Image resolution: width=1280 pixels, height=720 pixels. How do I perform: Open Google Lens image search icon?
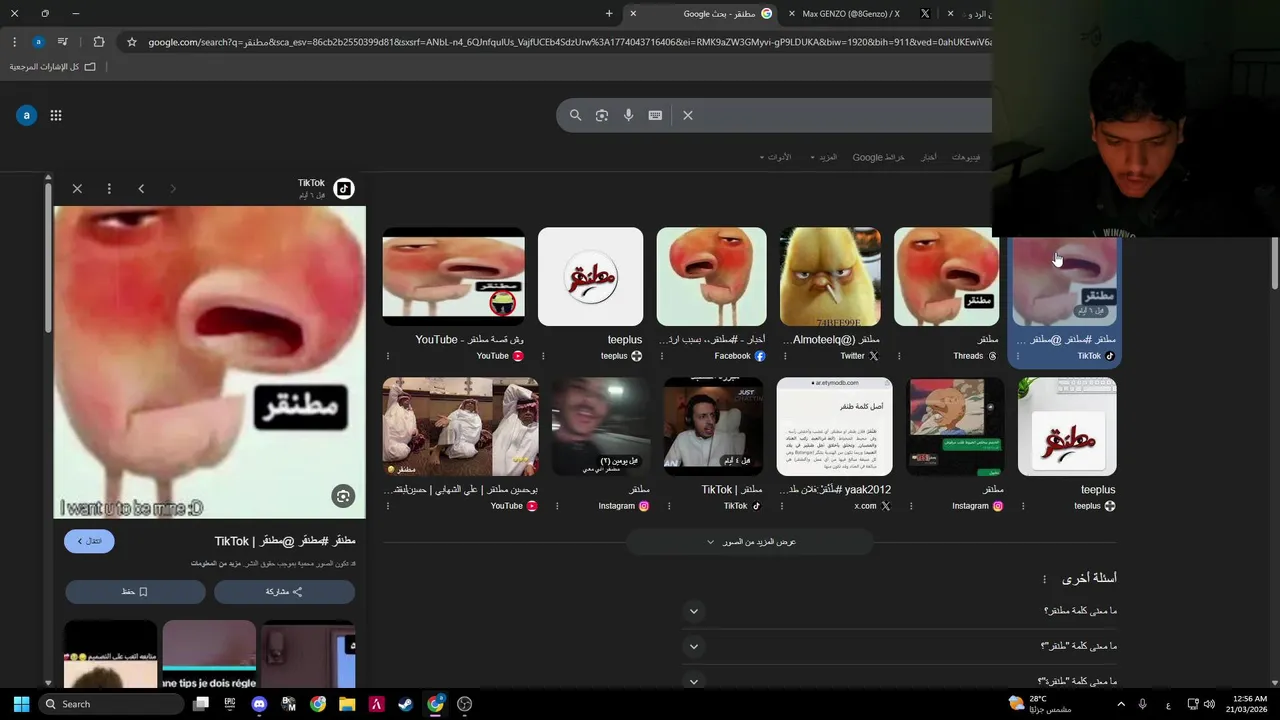click(602, 115)
